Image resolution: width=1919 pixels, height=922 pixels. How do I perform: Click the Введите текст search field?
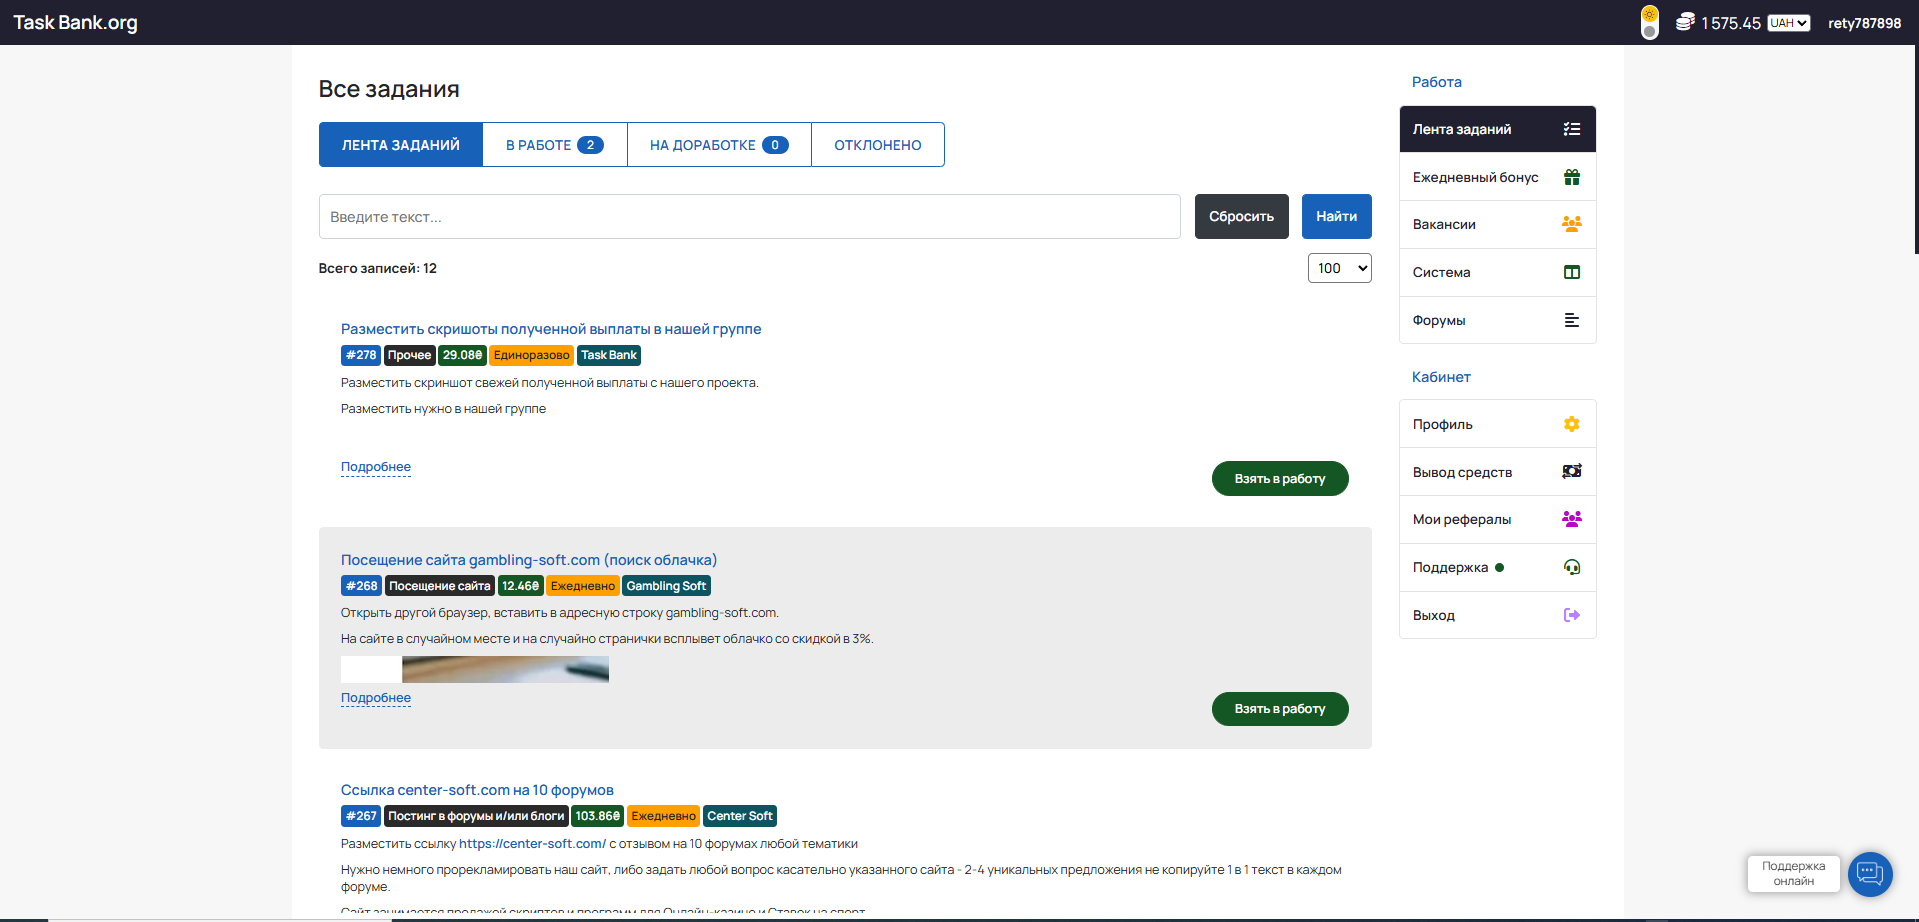pos(749,217)
